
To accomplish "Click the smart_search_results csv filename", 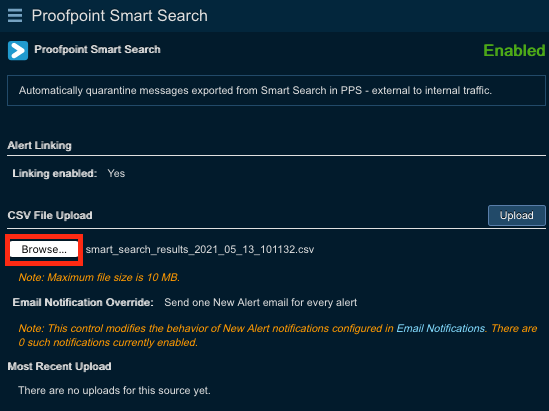I will coord(200,249).
